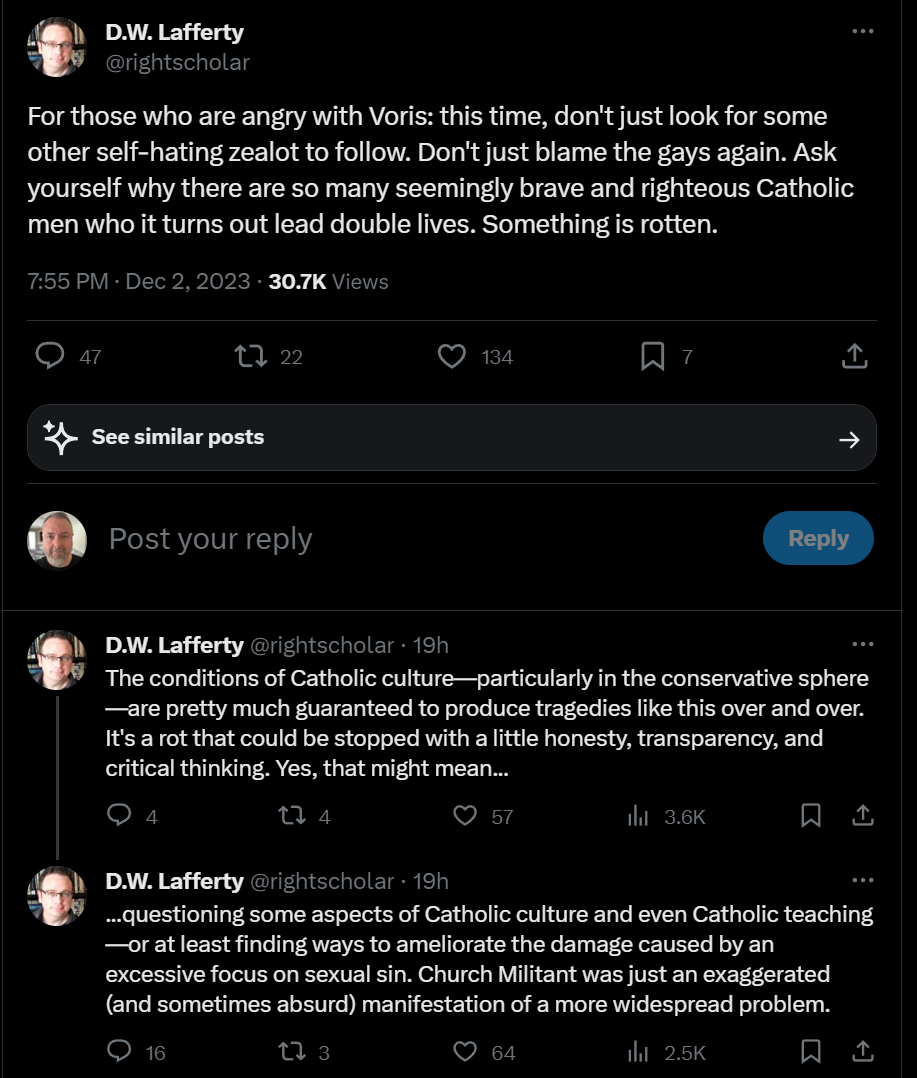View analytics showing 3.6K views

[x=638, y=816]
